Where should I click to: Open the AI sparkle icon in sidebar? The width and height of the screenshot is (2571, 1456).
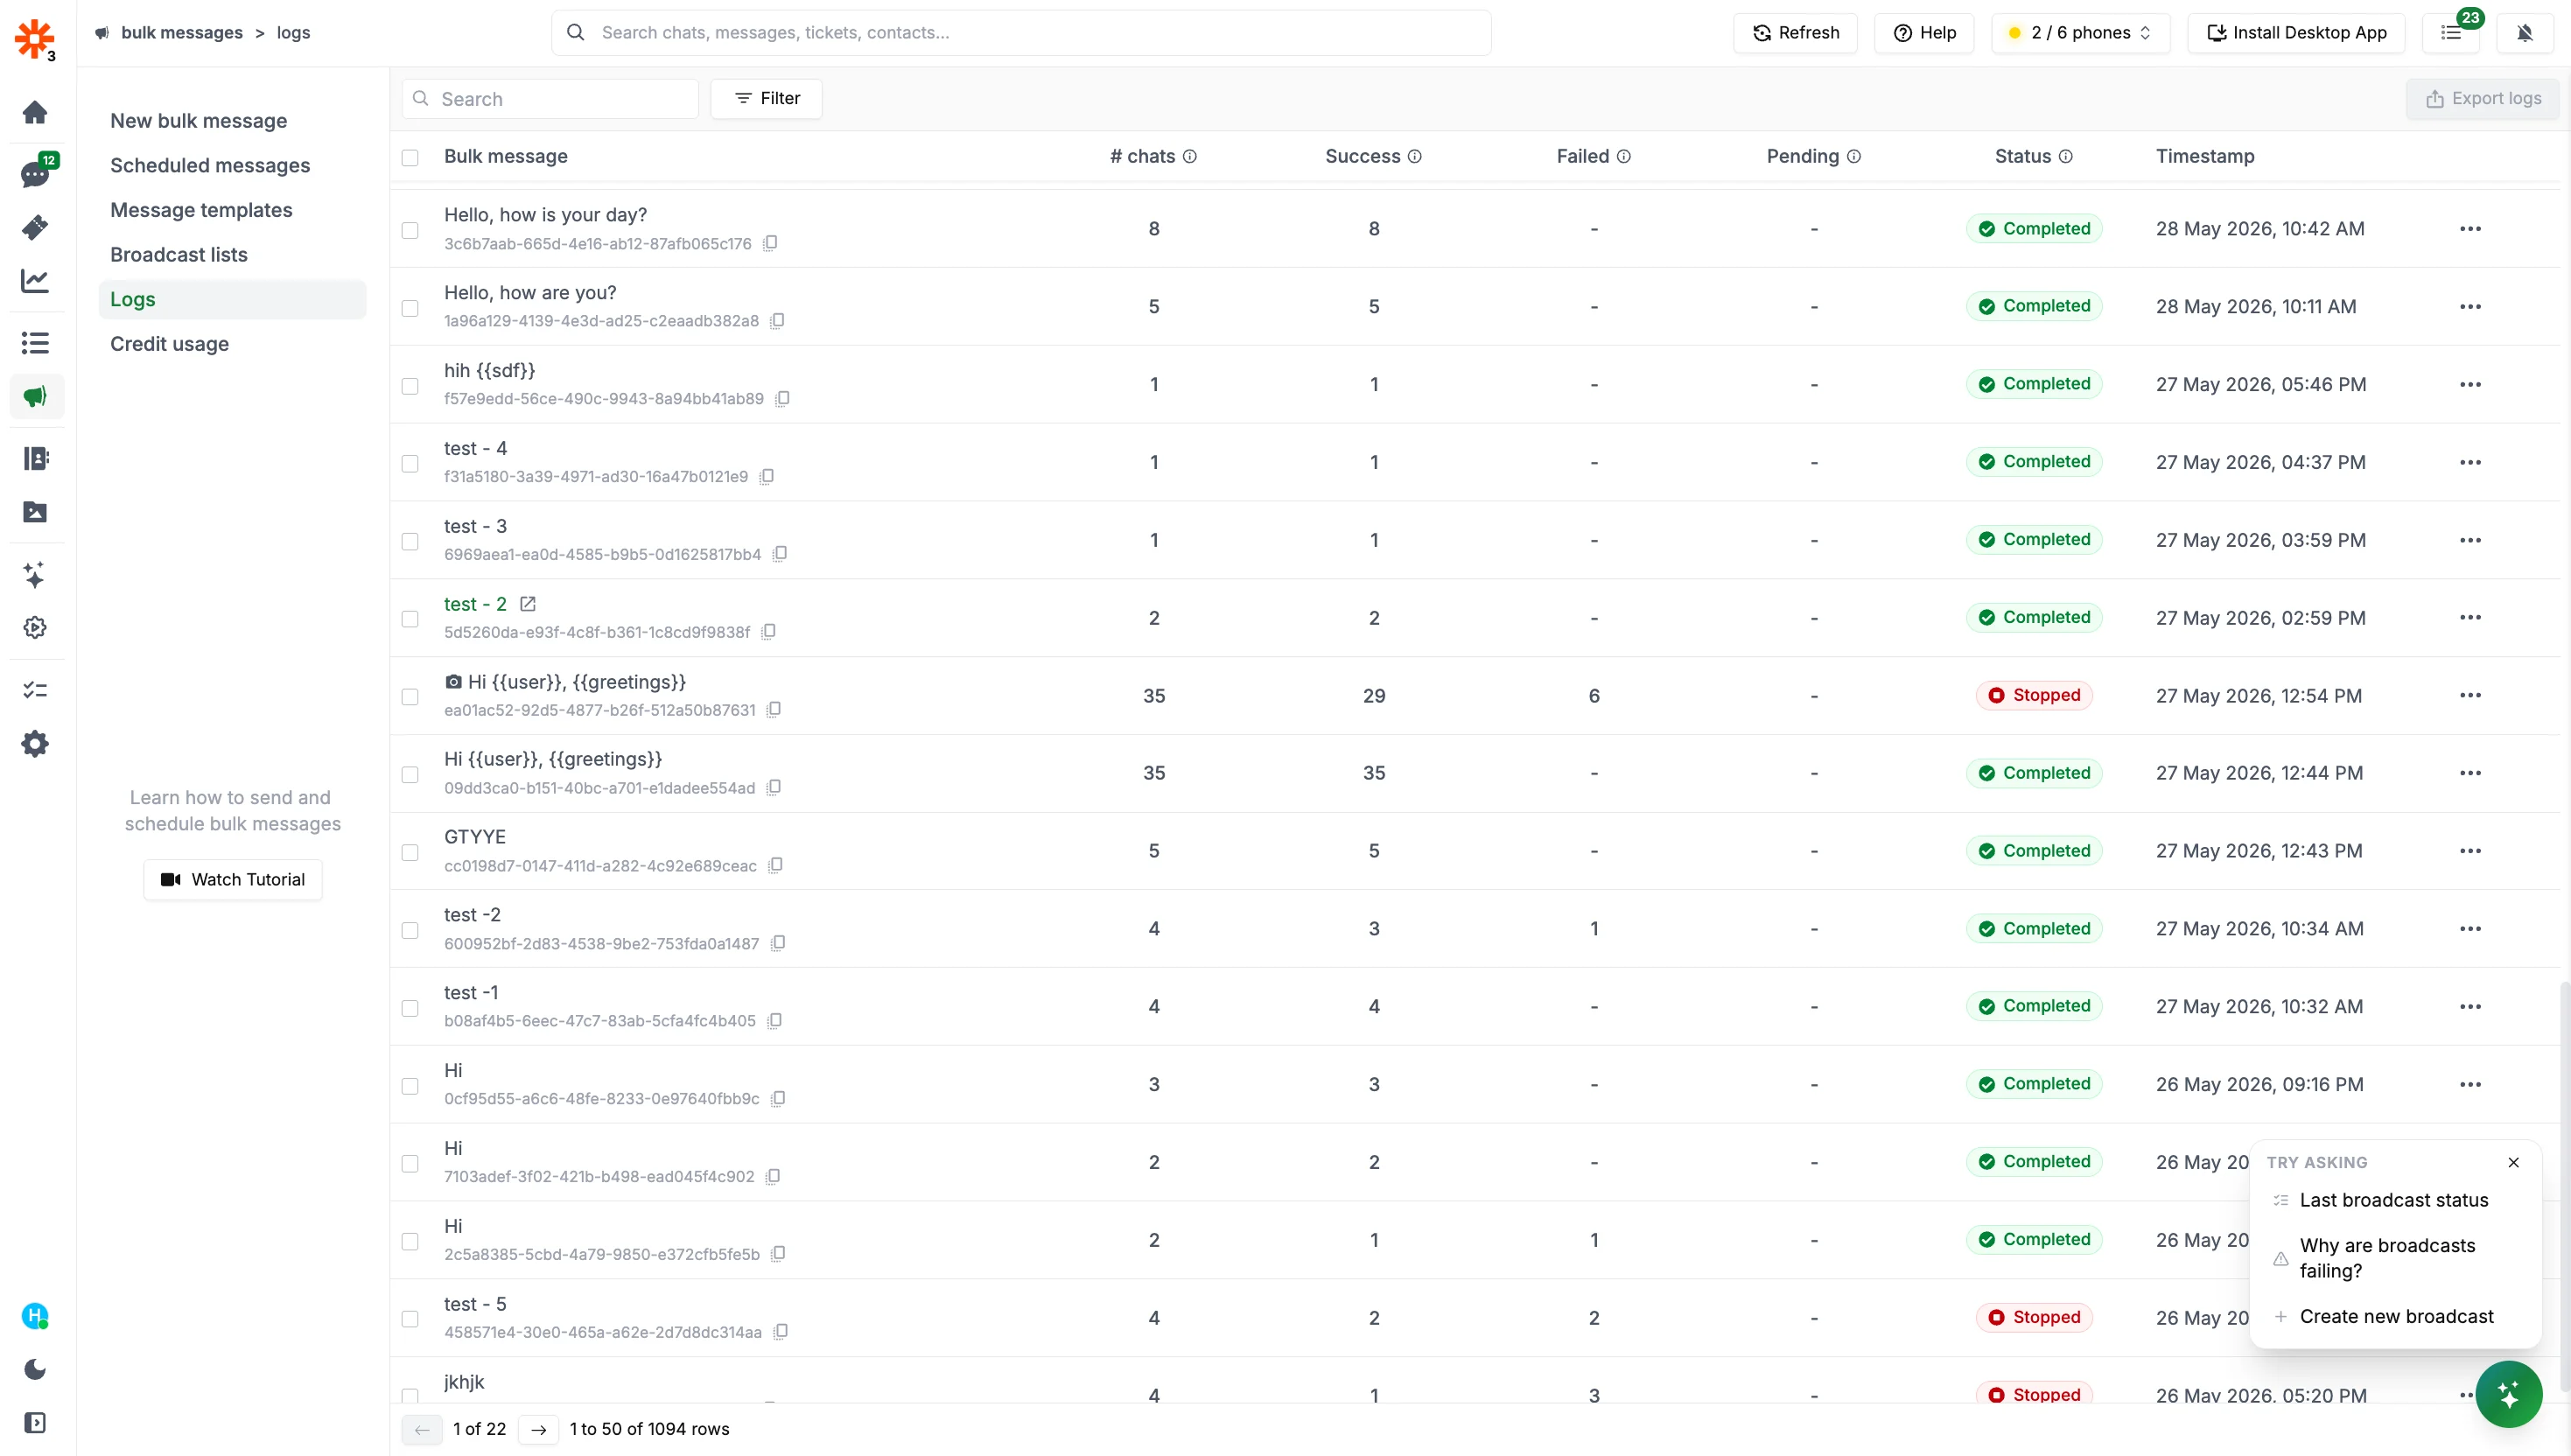[x=35, y=574]
